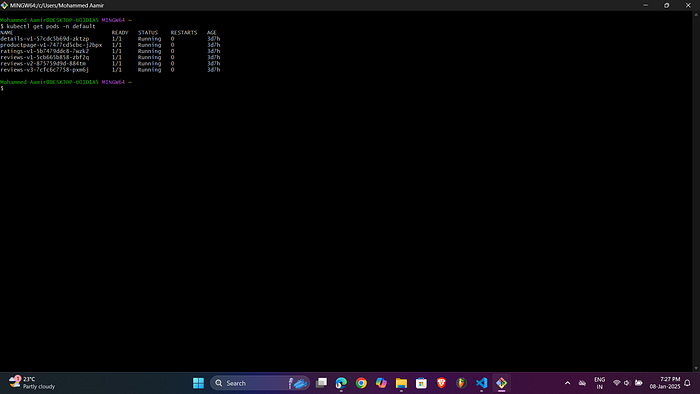The image size is (700, 394).
Task: Click the 1/1 ready value for details-v1
Action: [x=117, y=39]
